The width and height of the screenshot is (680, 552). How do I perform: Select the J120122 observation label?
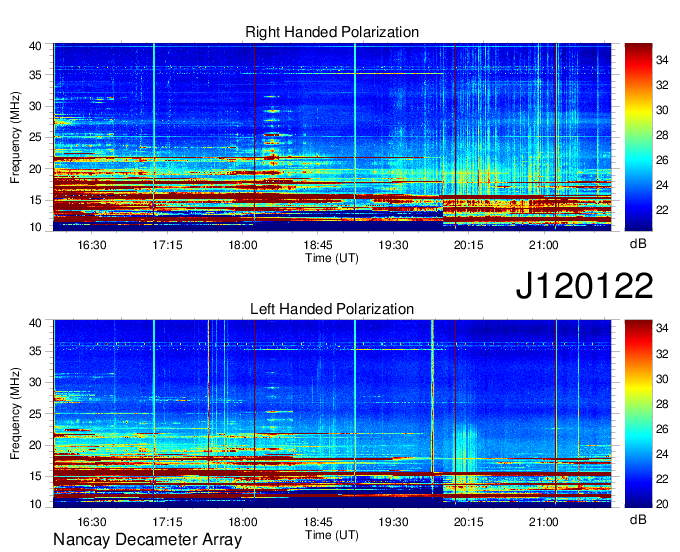coord(584,286)
